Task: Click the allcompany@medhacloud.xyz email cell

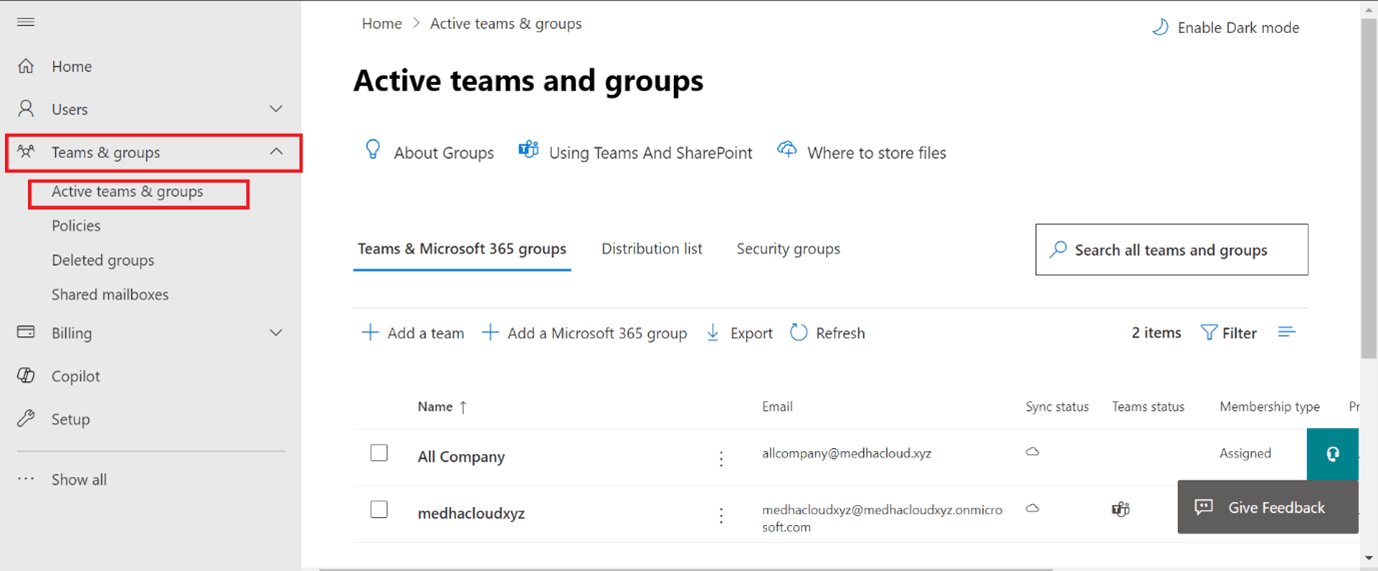Action: pos(847,453)
